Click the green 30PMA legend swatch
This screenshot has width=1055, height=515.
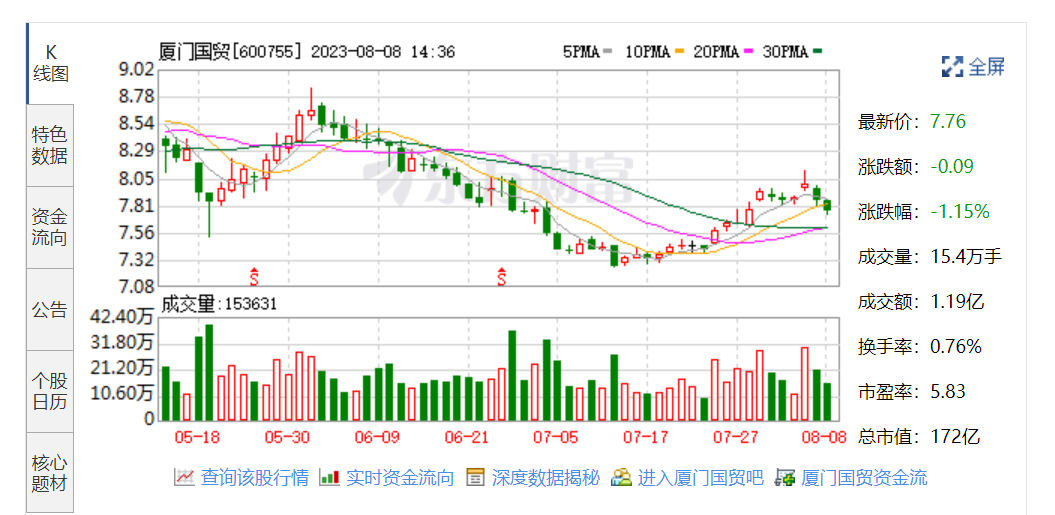[817, 51]
